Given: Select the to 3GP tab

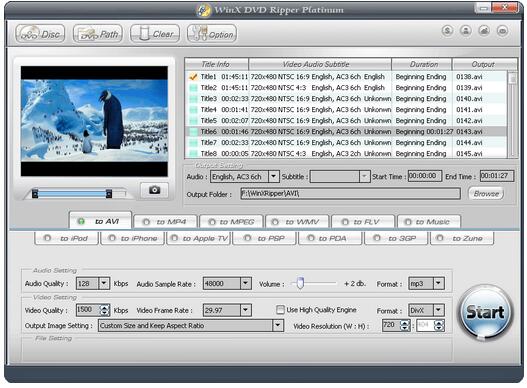Looking at the screenshot, I should pos(396,238).
